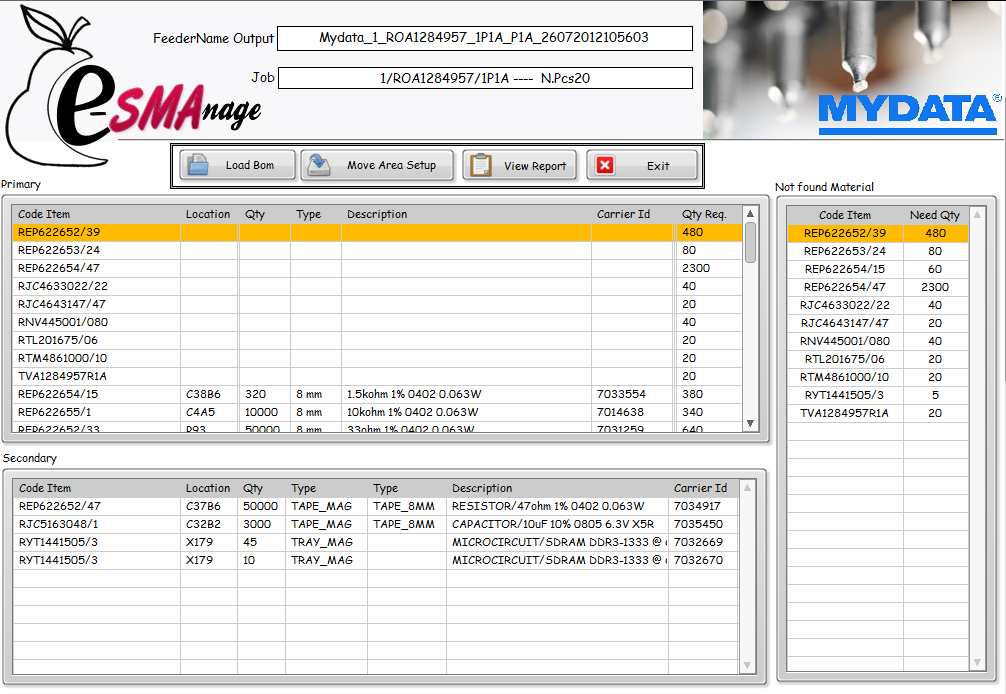Click the red X Exit icon
Image resolution: width=1006 pixels, height=694 pixels.
pos(605,165)
